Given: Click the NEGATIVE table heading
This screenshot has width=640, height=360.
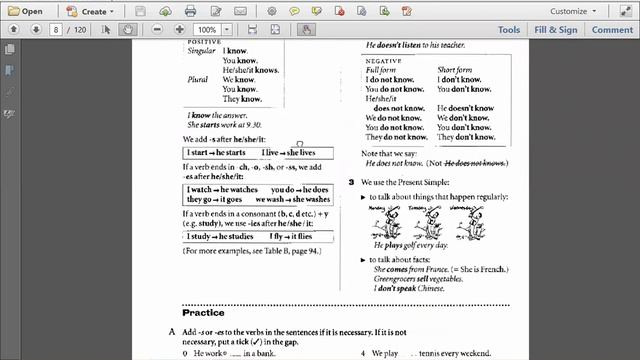Looking at the screenshot, I should (384, 61).
